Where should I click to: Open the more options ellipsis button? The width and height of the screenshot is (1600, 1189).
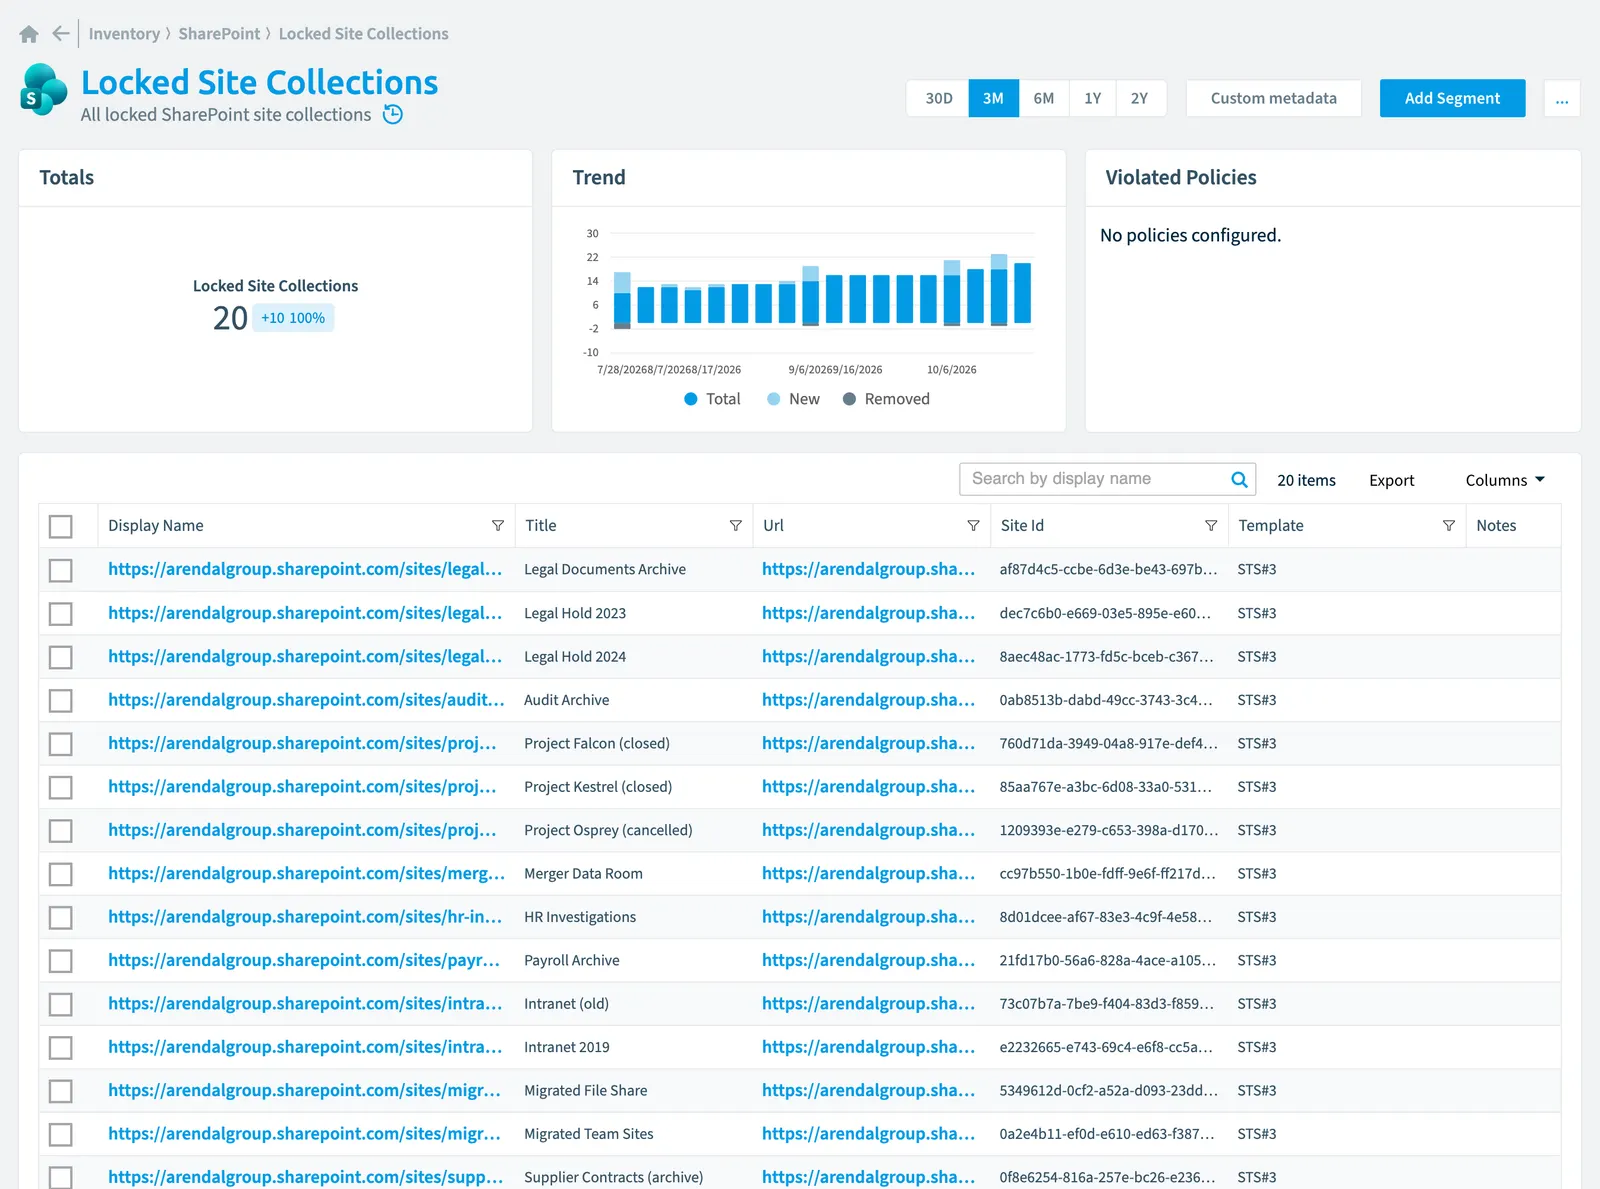(x=1562, y=98)
